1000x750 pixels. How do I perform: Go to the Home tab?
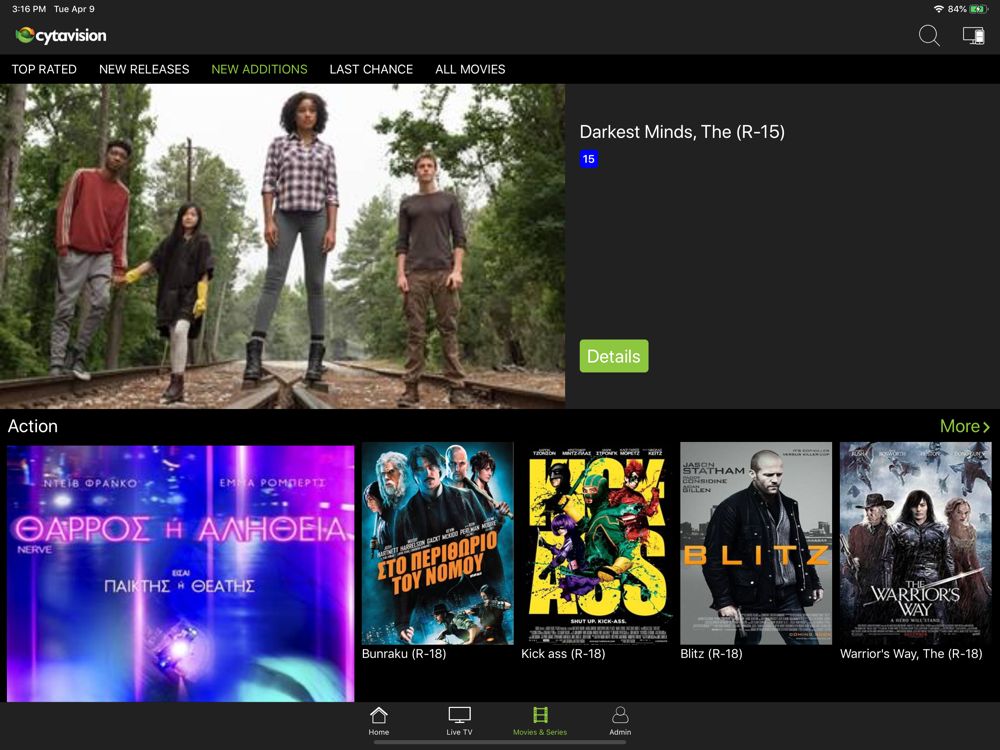click(x=378, y=721)
